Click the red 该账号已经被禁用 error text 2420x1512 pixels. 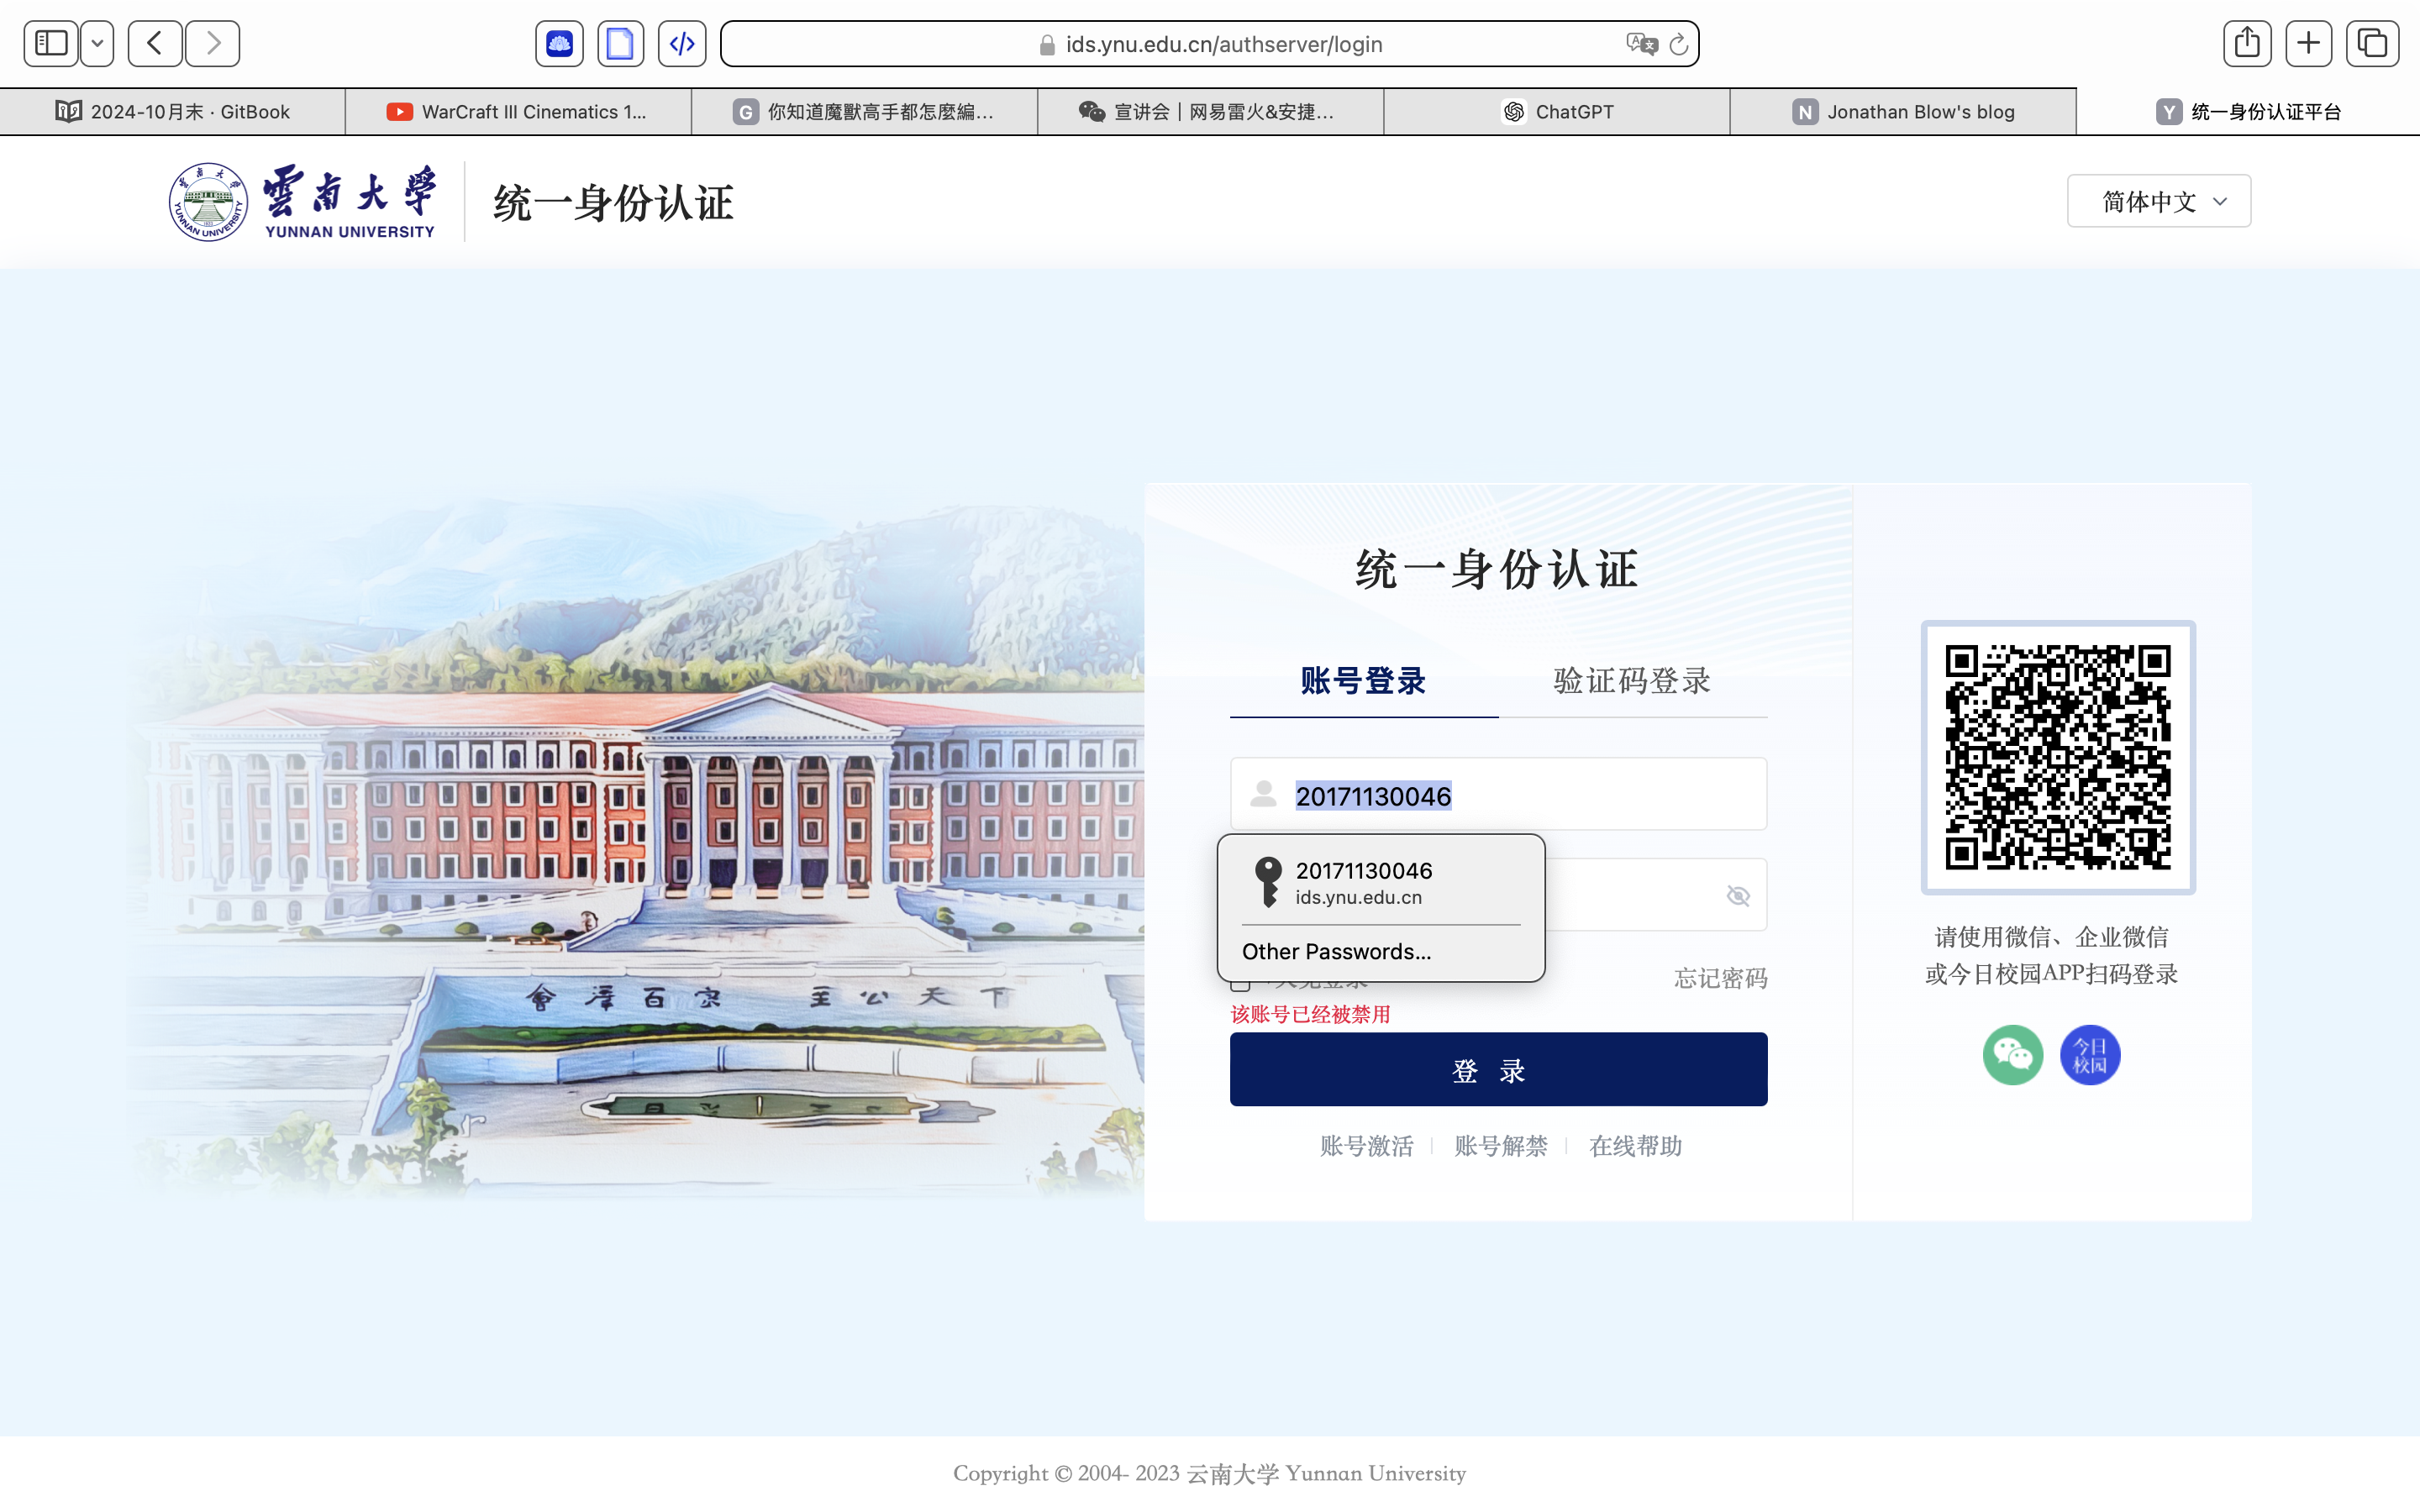(1310, 1014)
